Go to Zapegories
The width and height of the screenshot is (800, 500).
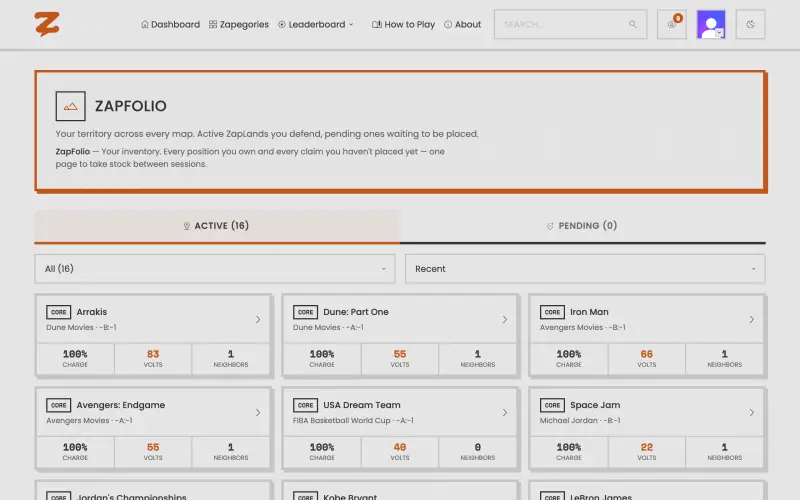pos(239,24)
